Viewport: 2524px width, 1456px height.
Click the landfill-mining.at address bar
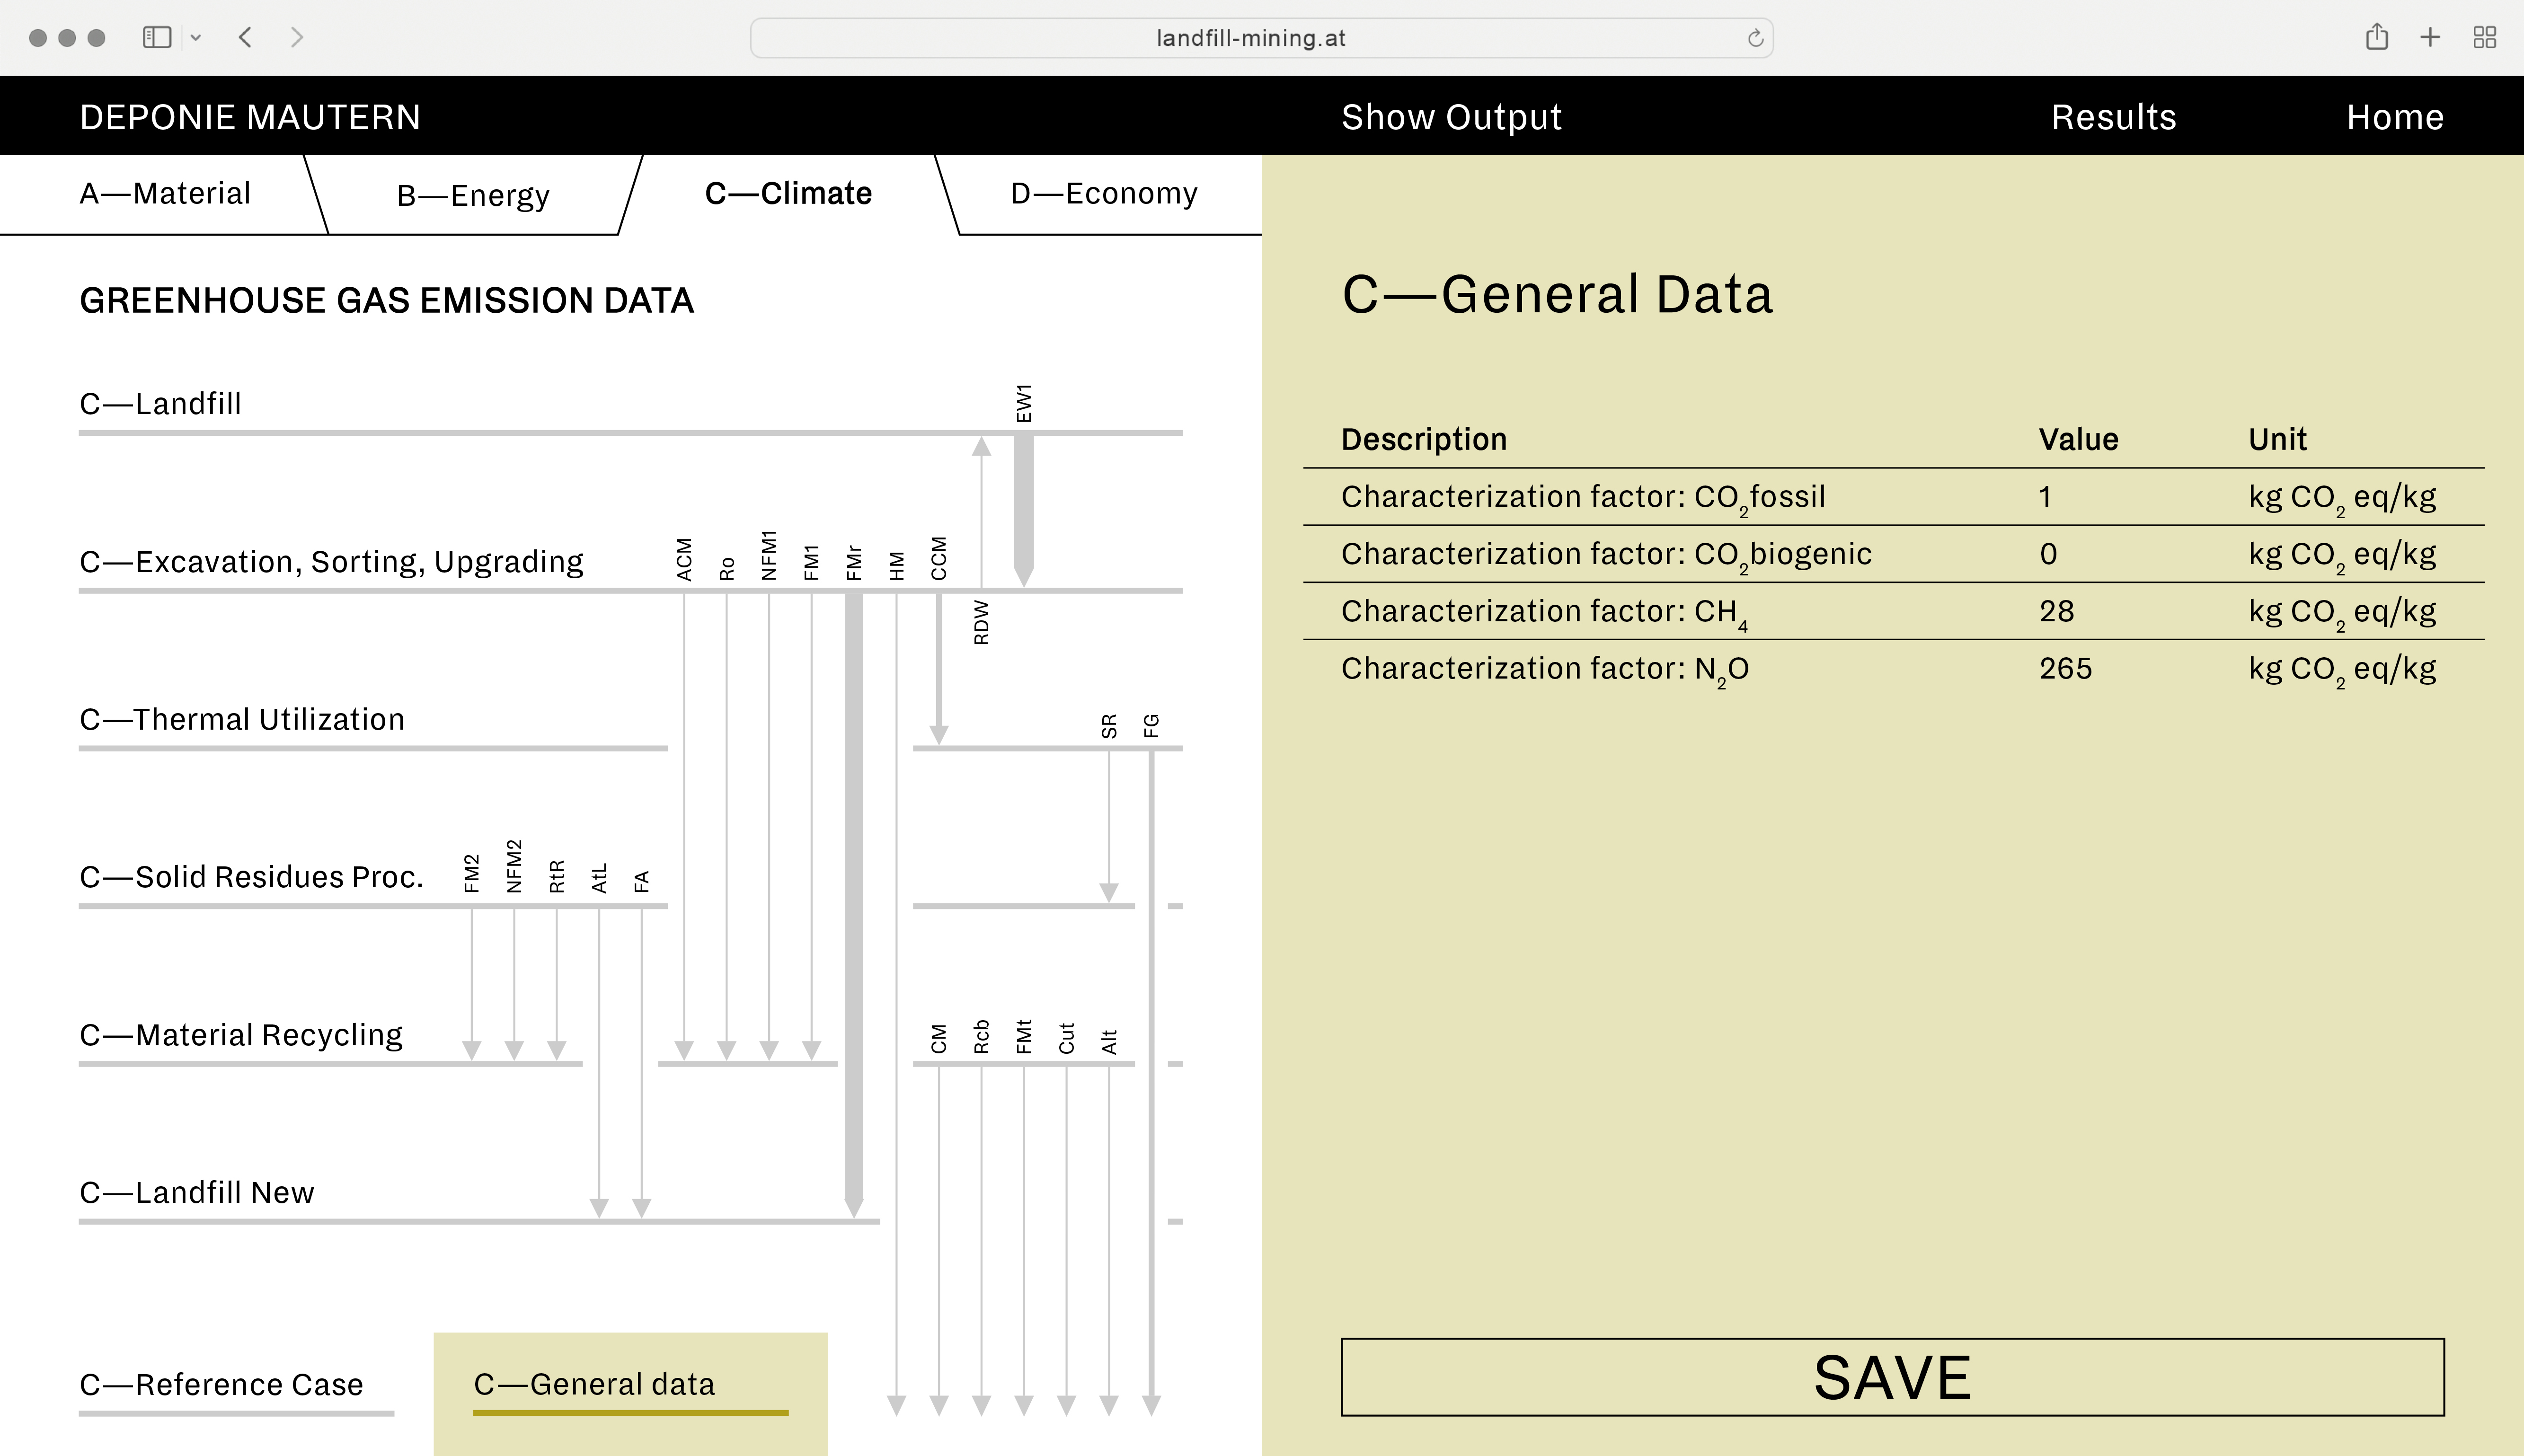tap(1261, 38)
